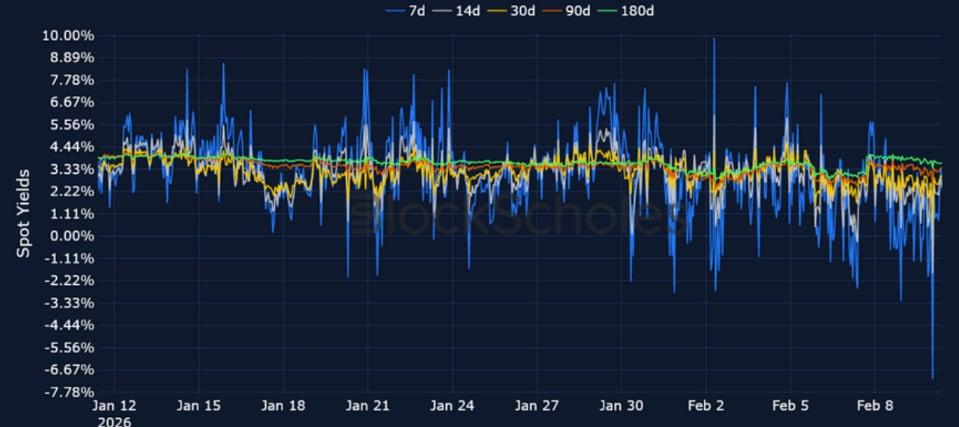Click the 2.22% y-axis label
Viewport: 959px width, 427px height.
72,191
